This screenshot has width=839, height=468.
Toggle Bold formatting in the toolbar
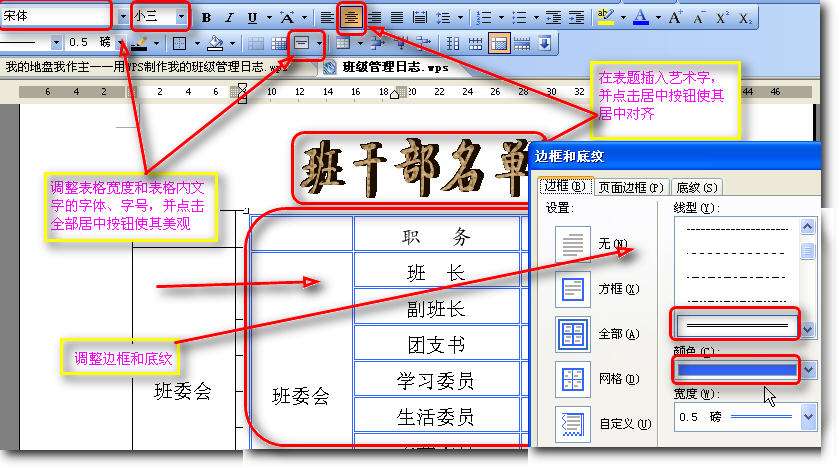click(x=206, y=18)
